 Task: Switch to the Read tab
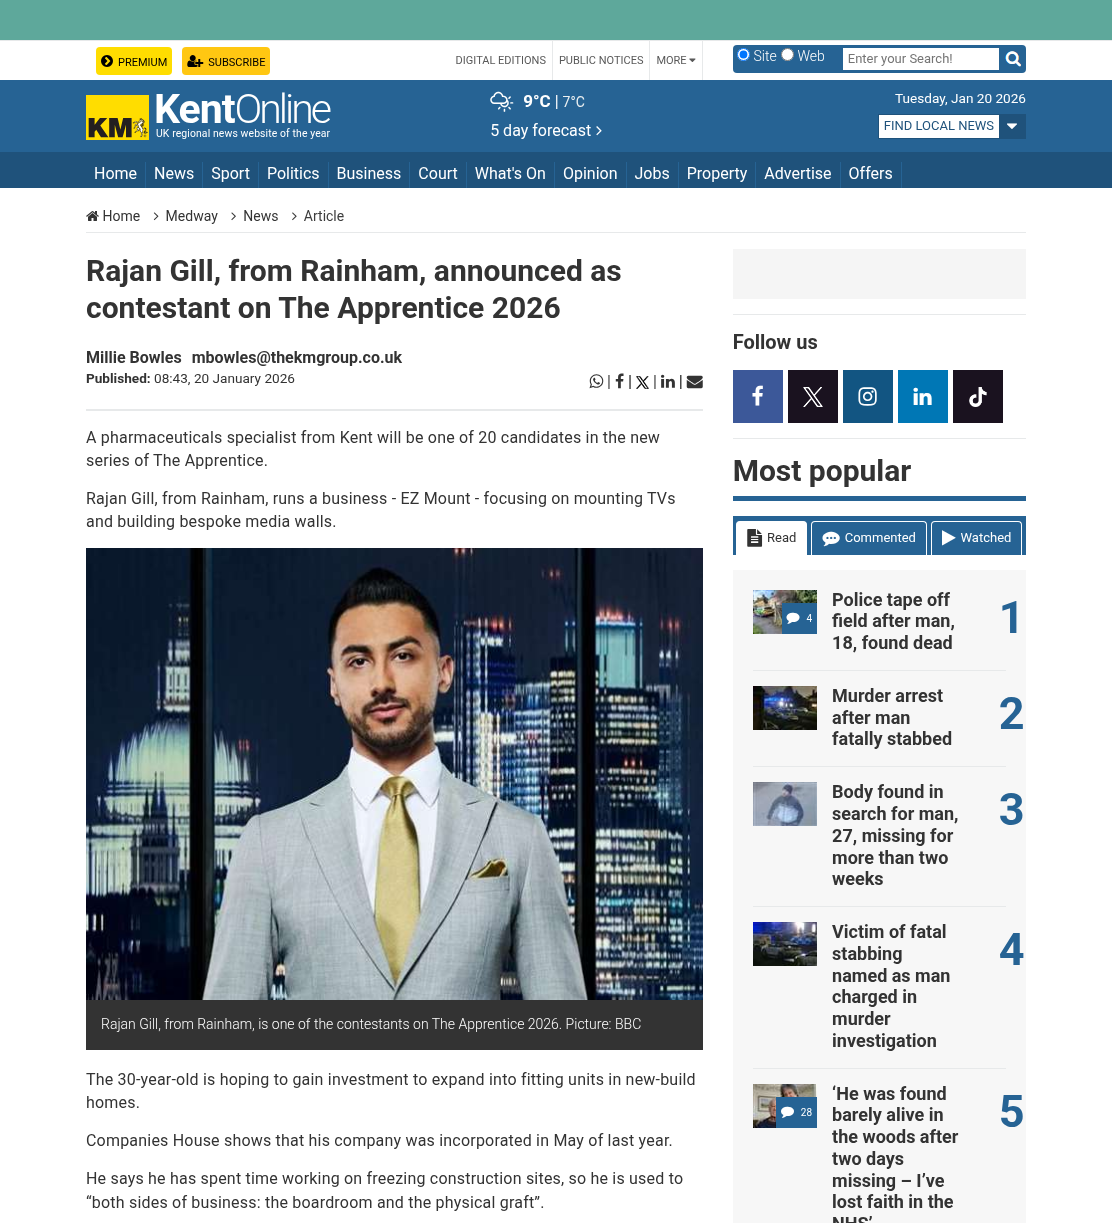click(772, 538)
